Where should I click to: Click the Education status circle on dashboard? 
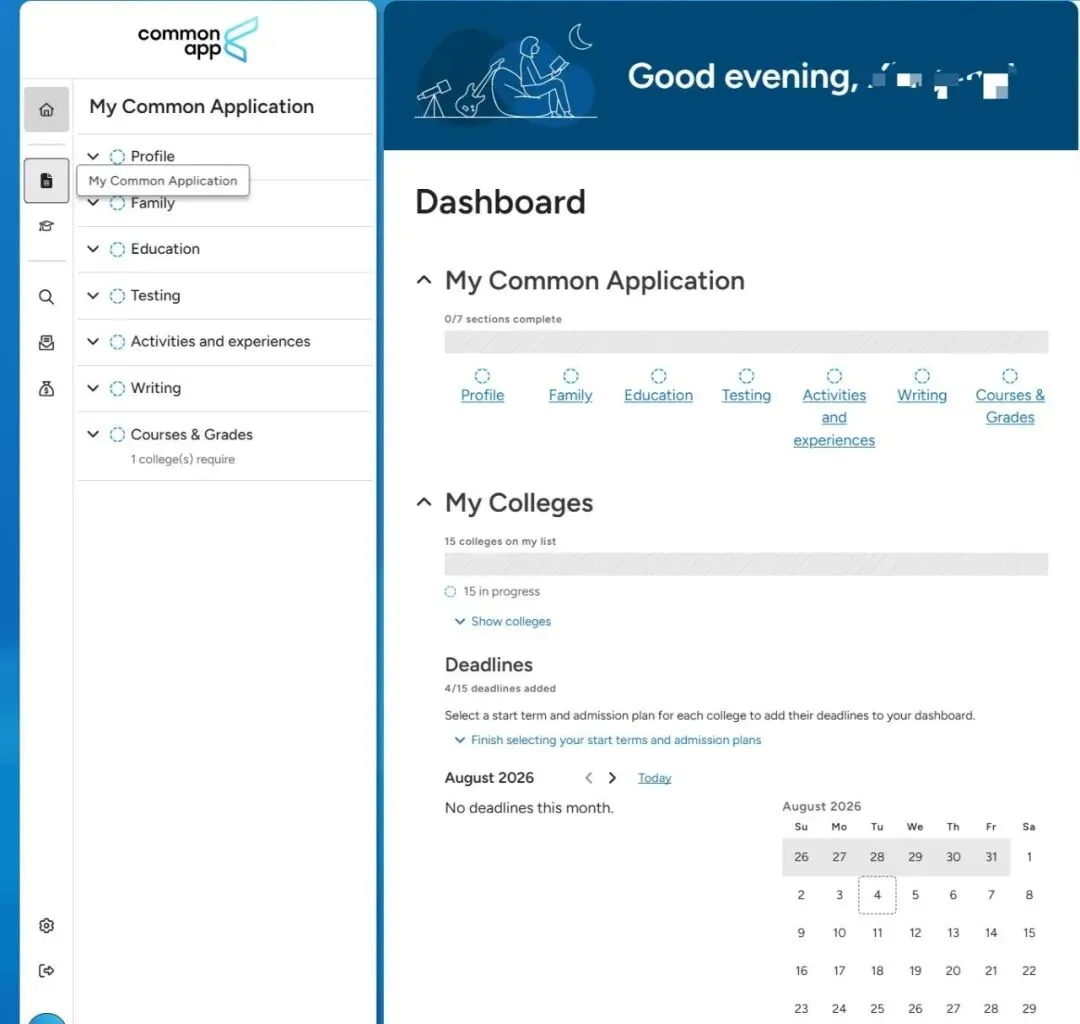pyautogui.click(x=658, y=376)
